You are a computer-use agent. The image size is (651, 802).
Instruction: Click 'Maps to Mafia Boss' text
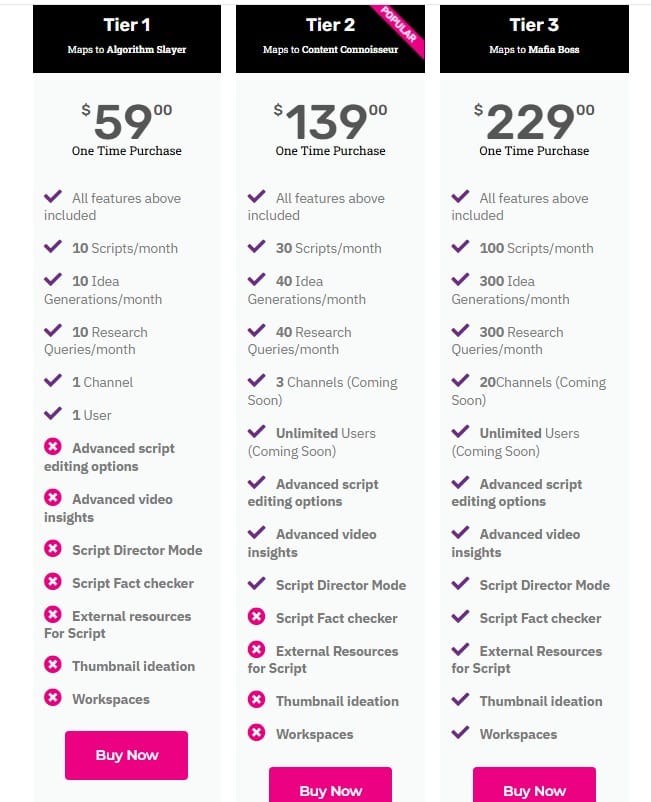[534, 49]
